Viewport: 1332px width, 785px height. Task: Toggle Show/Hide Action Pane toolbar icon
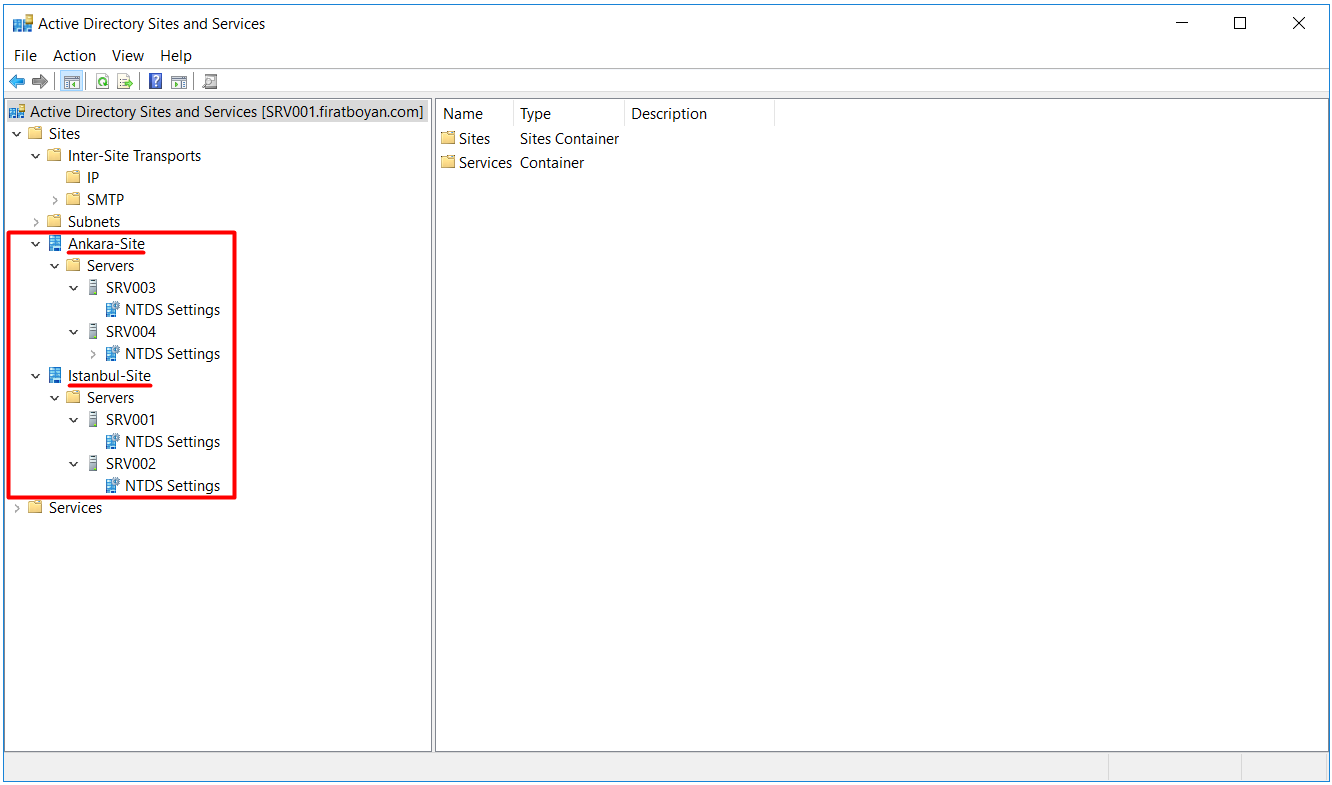179,81
